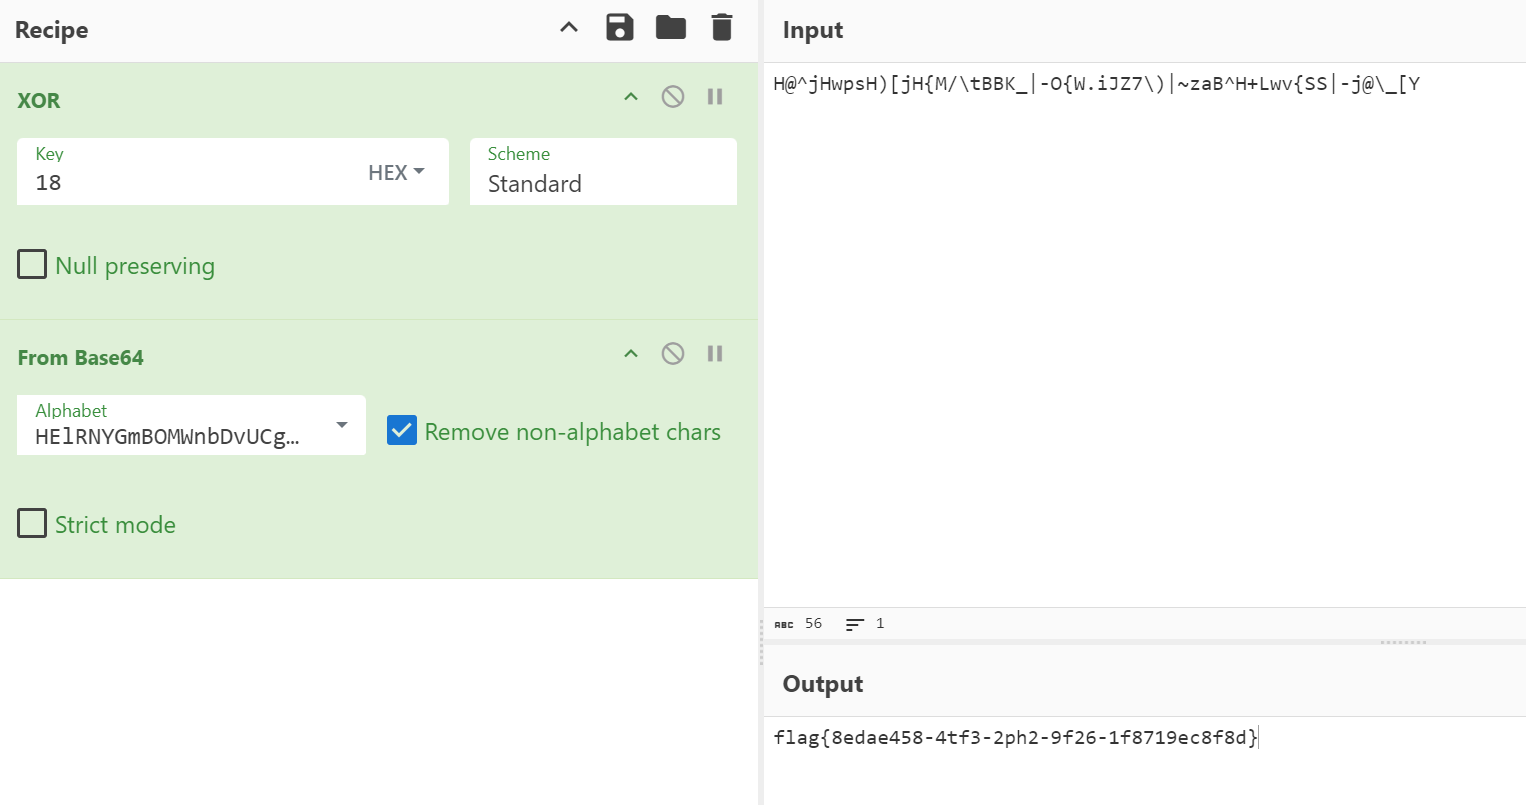Set breakpoint on XOR operation
The width and height of the screenshot is (1526, 805).
click(715, 97)
